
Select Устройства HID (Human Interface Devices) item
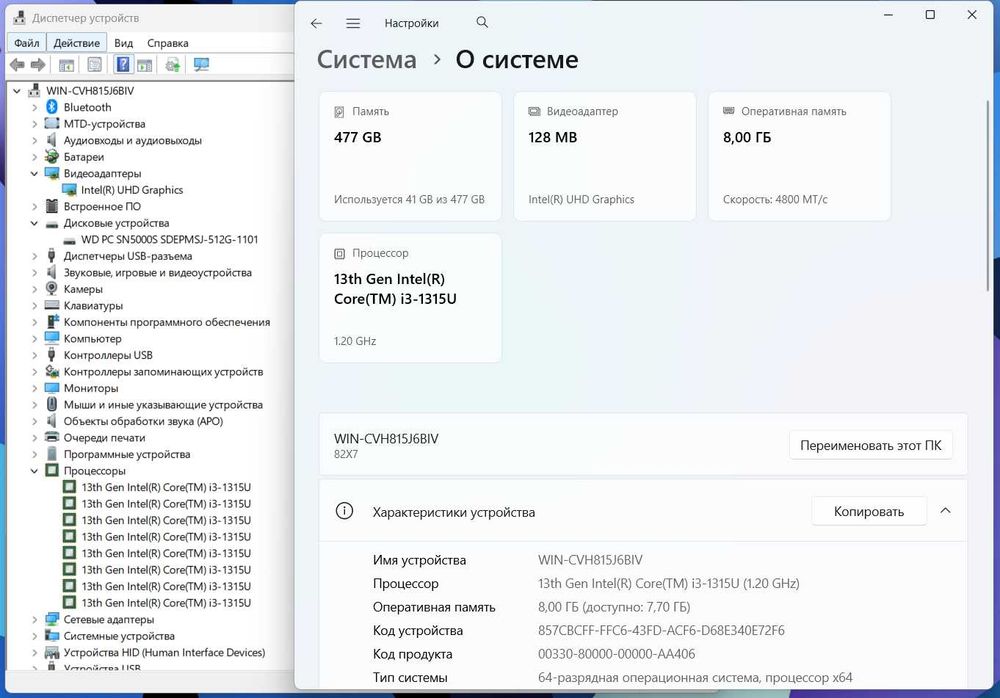pos(164,653)
